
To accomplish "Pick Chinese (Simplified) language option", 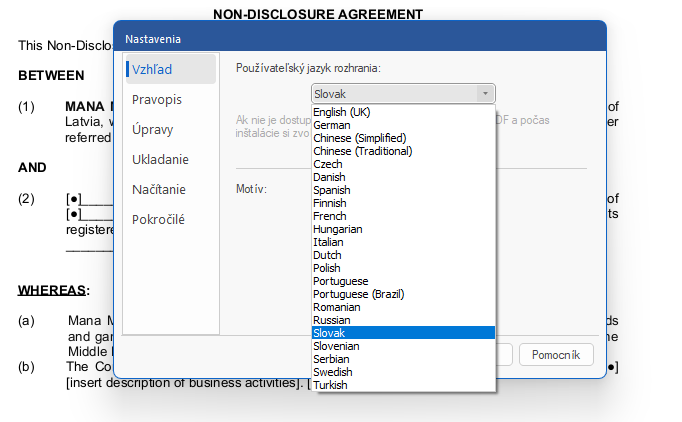I will coord(403,138).
